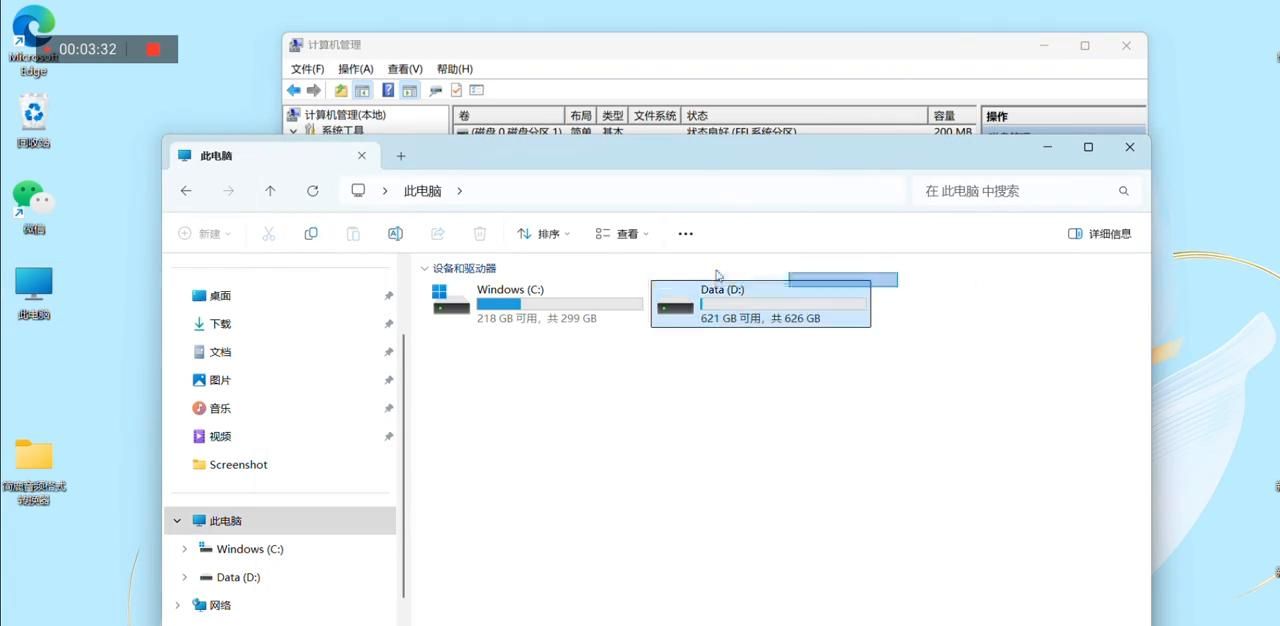The width and height of the screenshot is (1280, 626).
Task: Open 视频 in quick access
Action: tap(220, 436)
